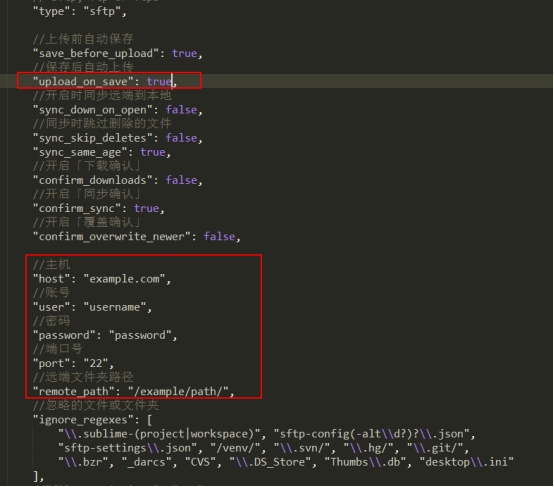The height and width of the screenshot is (487, 554).
Task: Click the "sftp" type value
Action: (x=102, y=11)
